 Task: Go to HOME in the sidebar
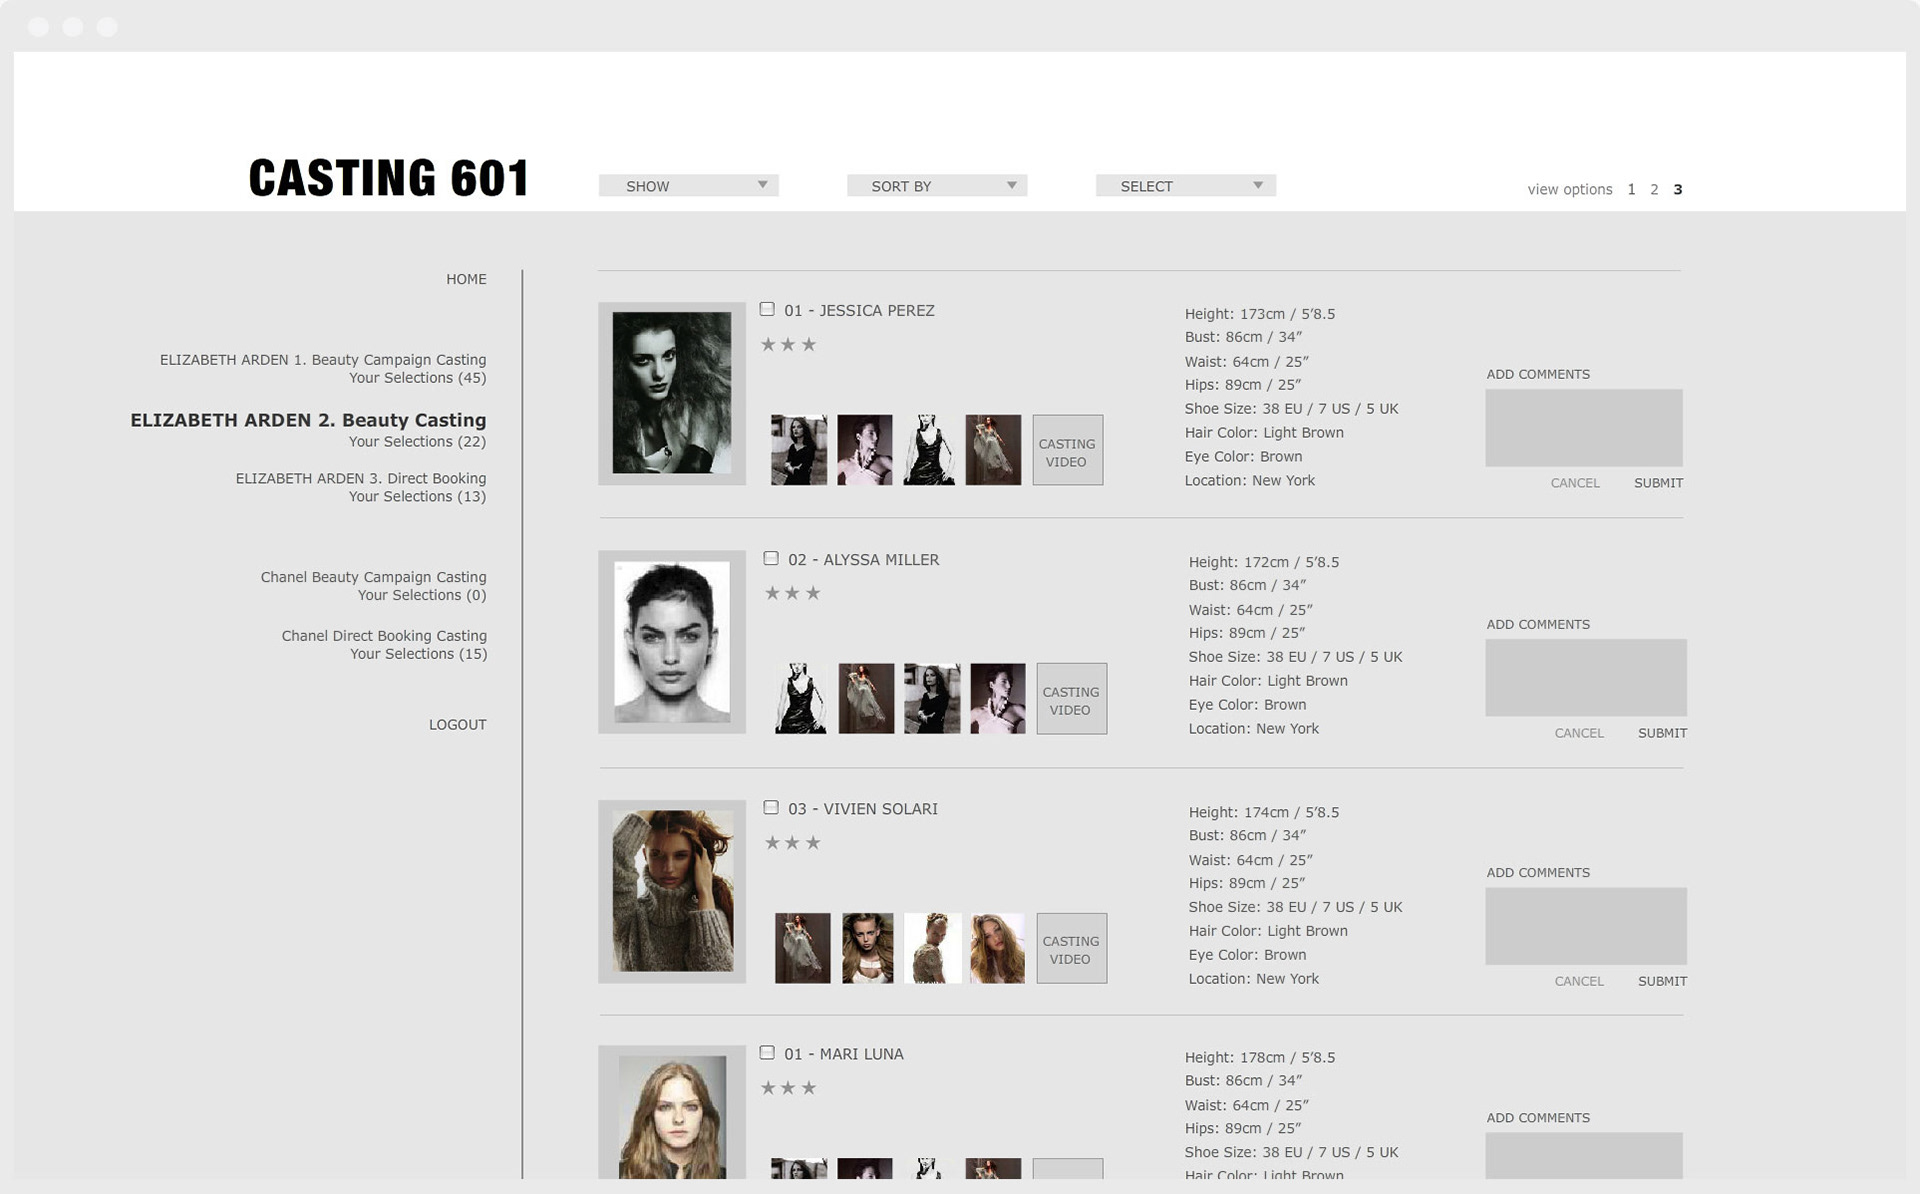[x=466, y=279]
